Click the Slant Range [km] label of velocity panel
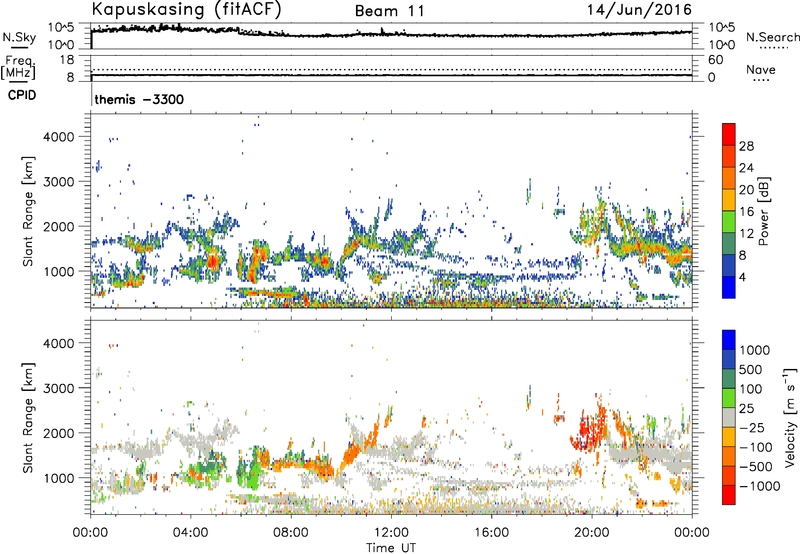This screenshot has height=554, width=800. point(28,418)
